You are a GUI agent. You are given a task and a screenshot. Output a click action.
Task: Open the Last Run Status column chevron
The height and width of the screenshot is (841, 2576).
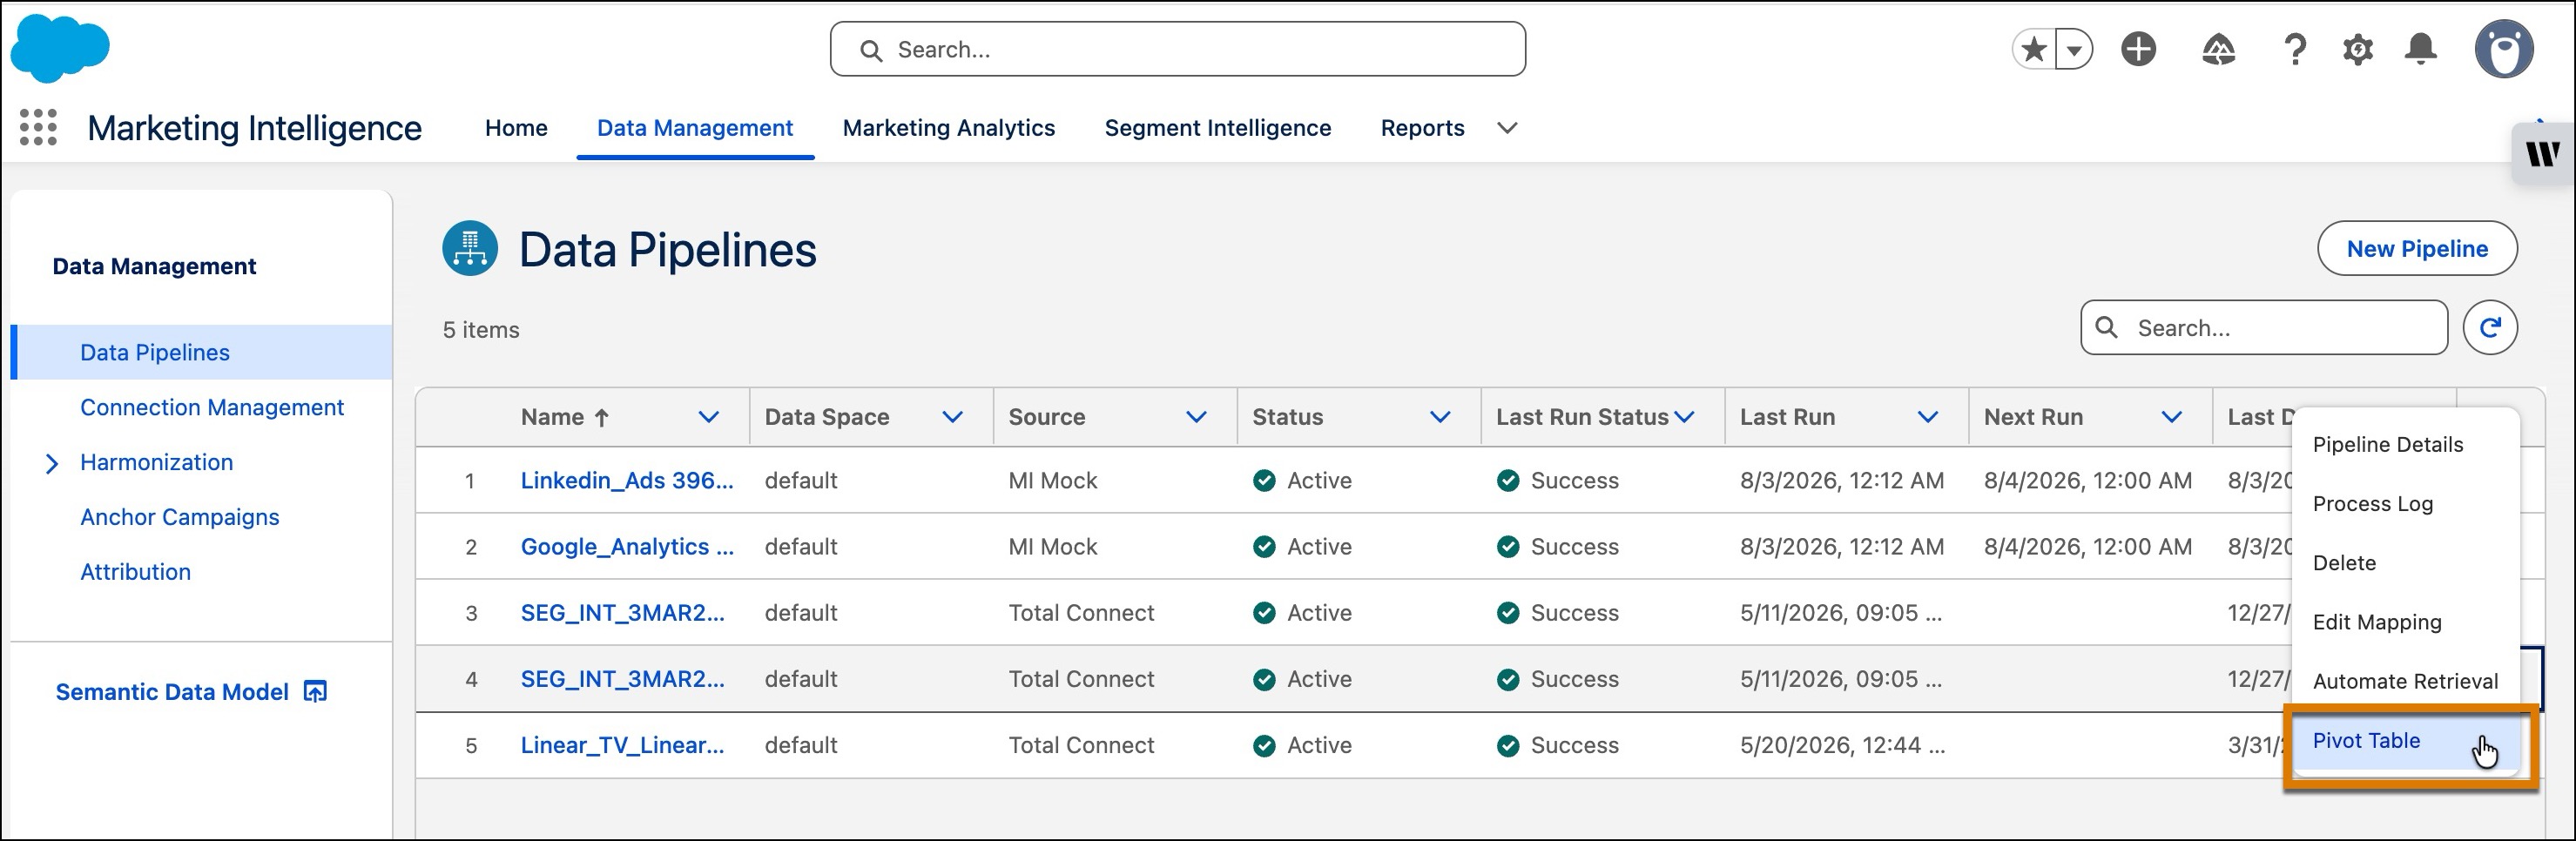click(1684, 417)
